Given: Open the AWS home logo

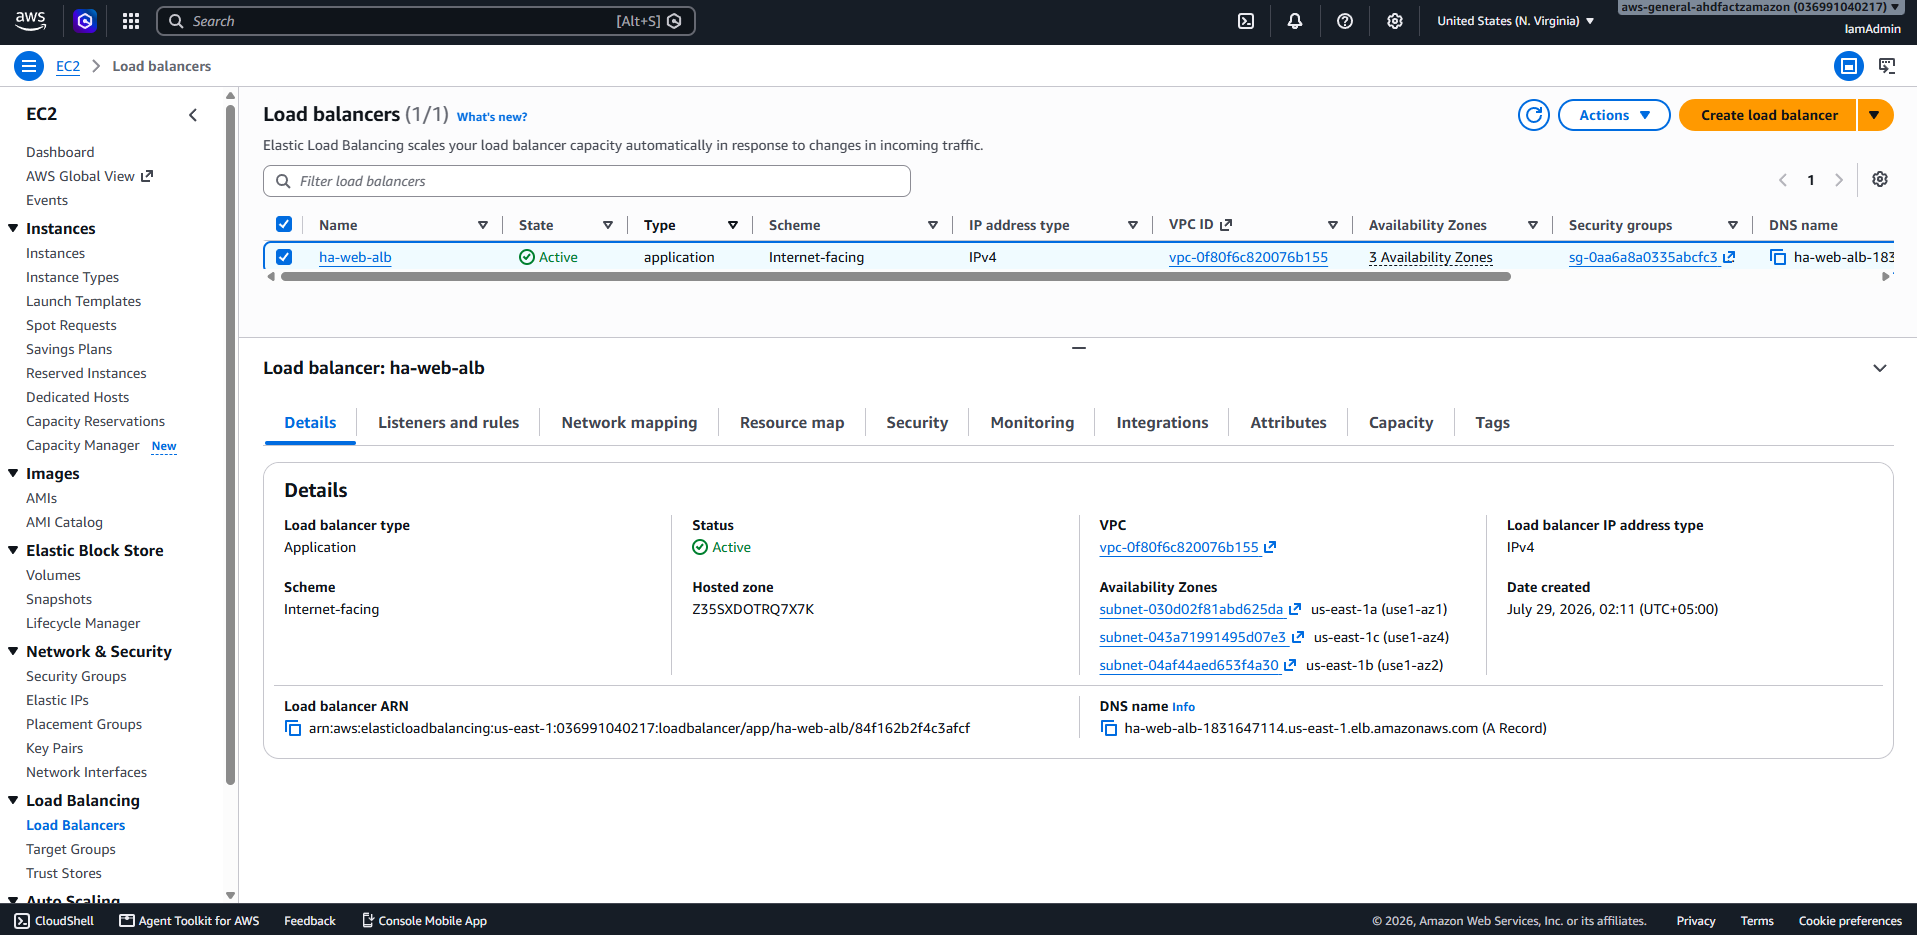Looking at the screenshot, I should [x=30, y=21].
